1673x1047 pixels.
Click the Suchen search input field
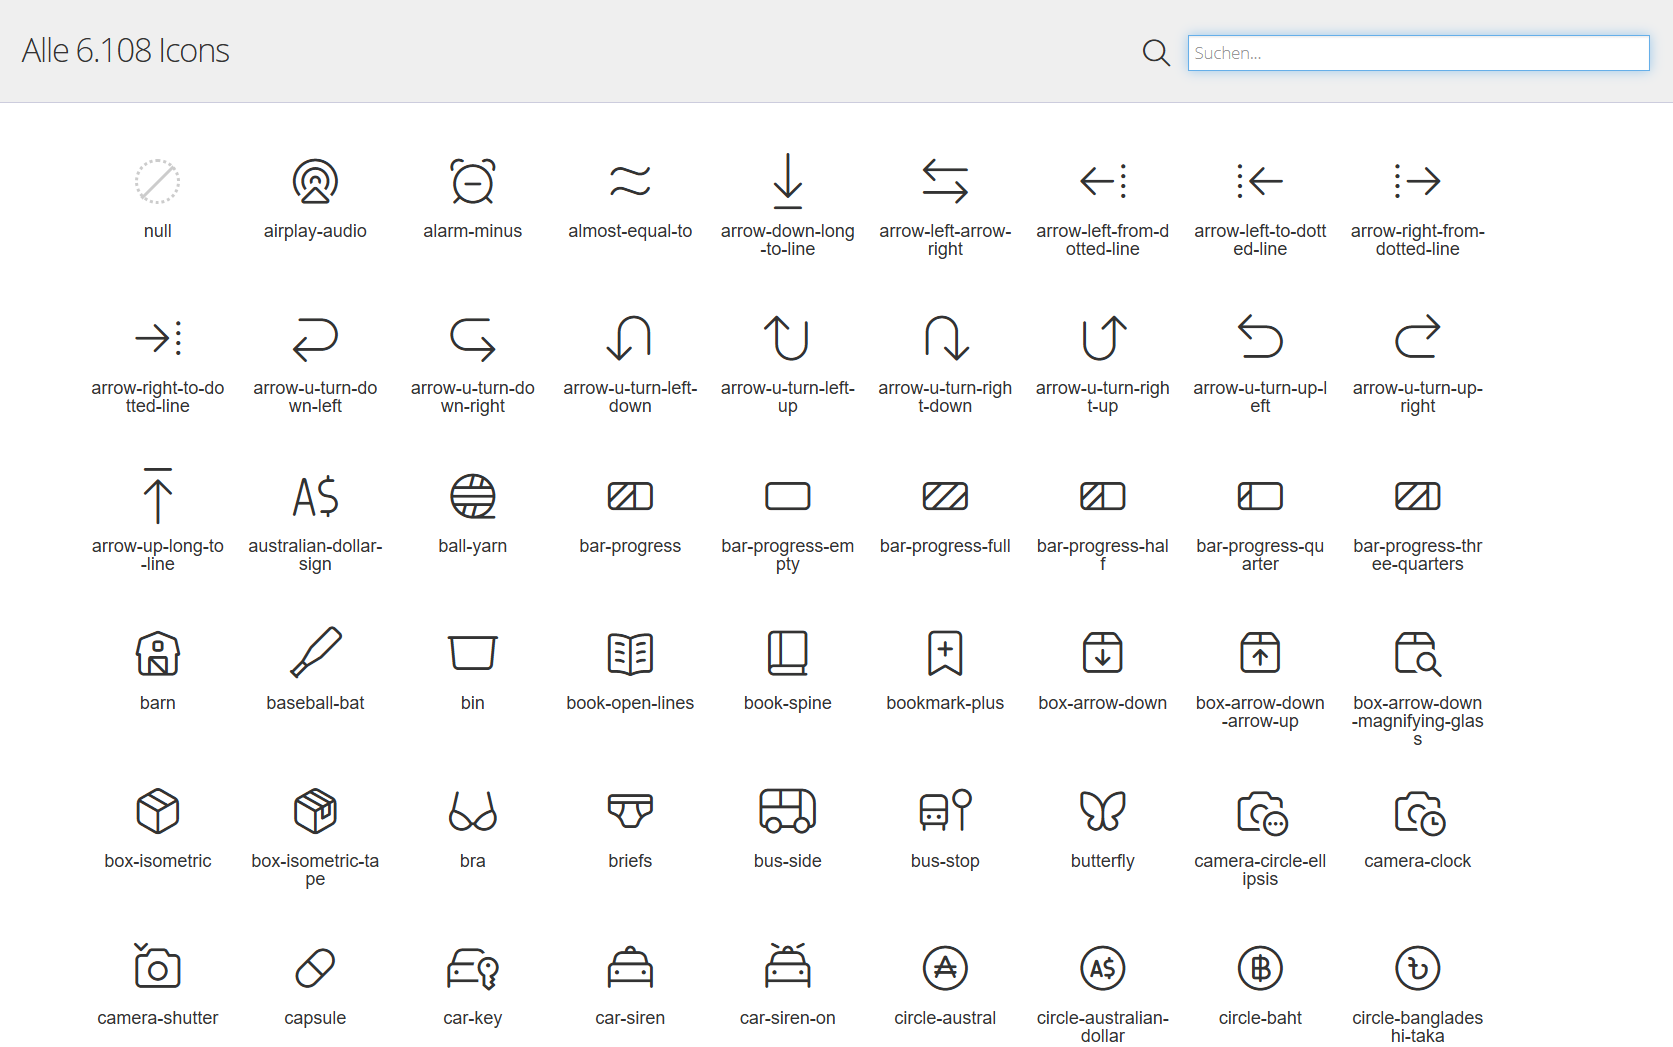[x=1417, y=53]
